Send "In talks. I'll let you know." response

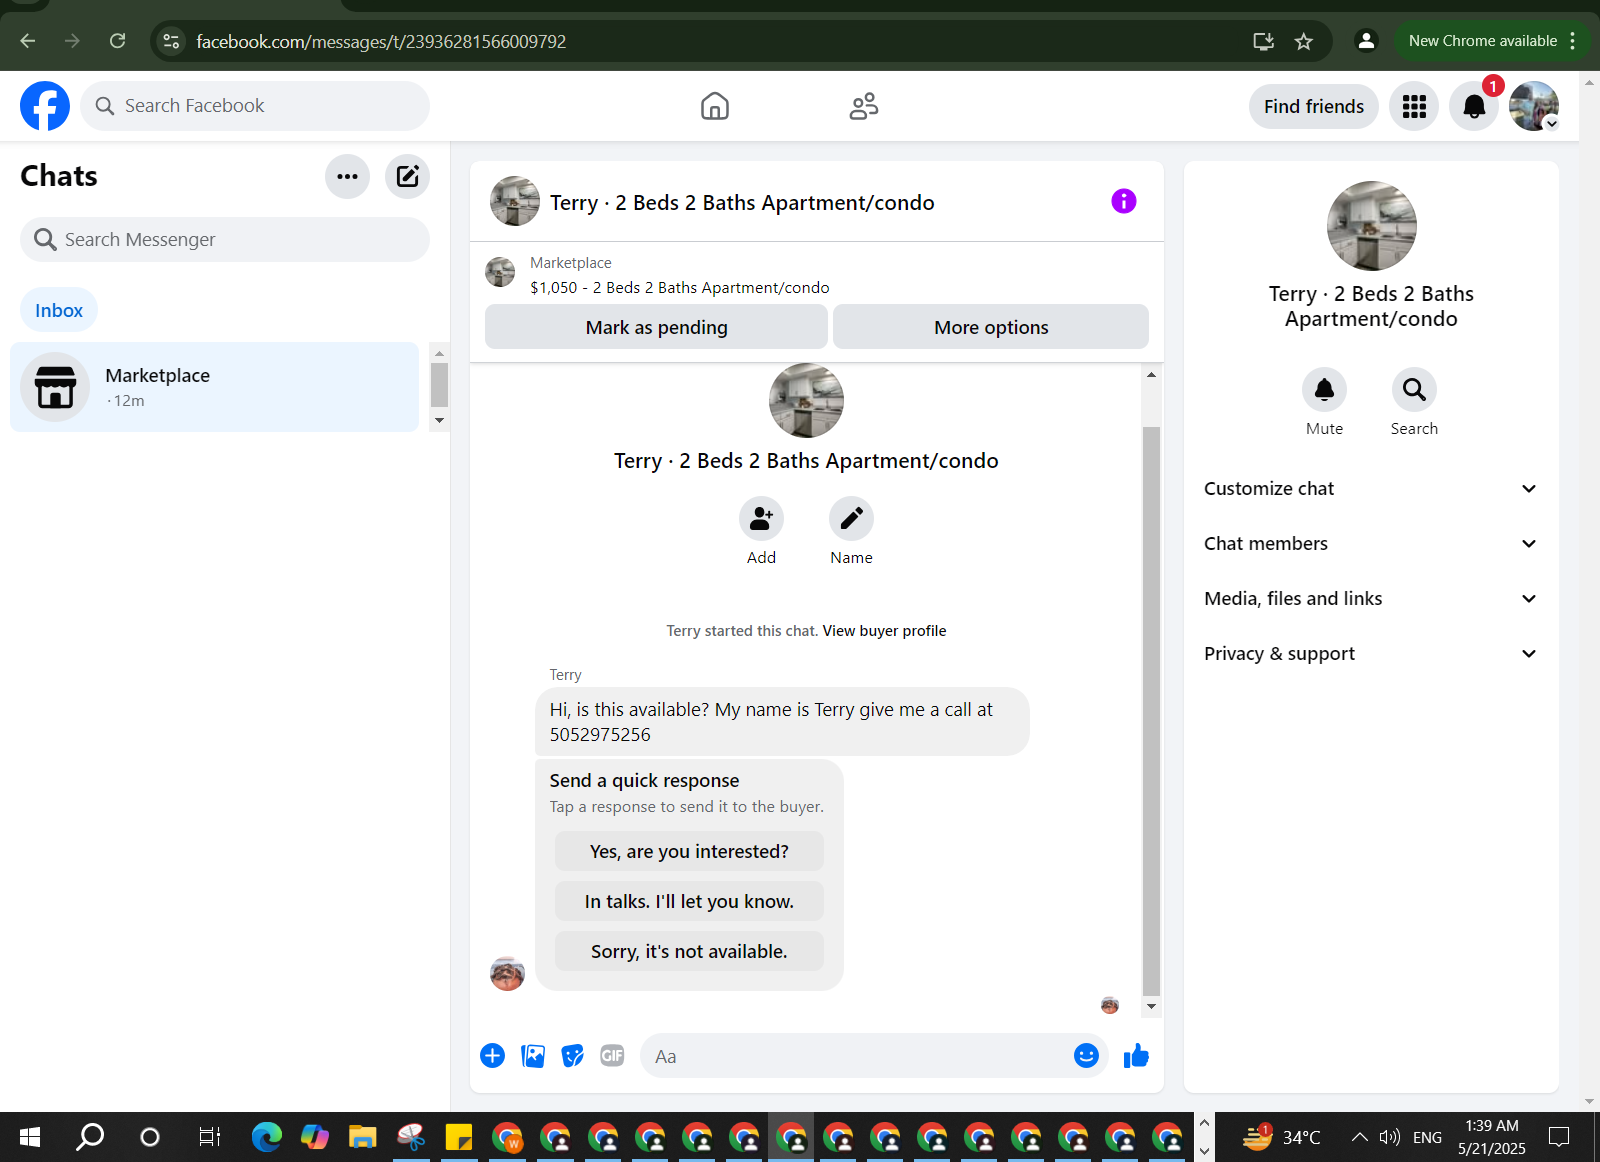pyautogui.click(x=689, y=901)
